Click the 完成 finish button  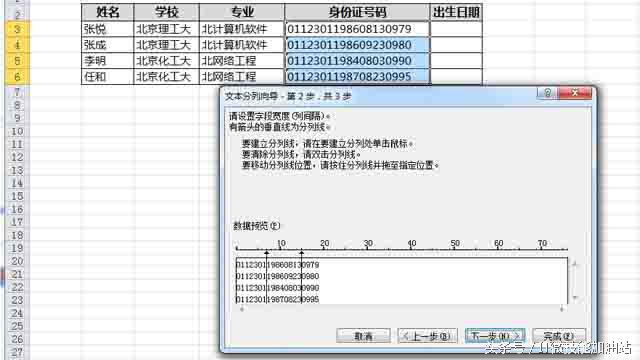tap(559, 336)
